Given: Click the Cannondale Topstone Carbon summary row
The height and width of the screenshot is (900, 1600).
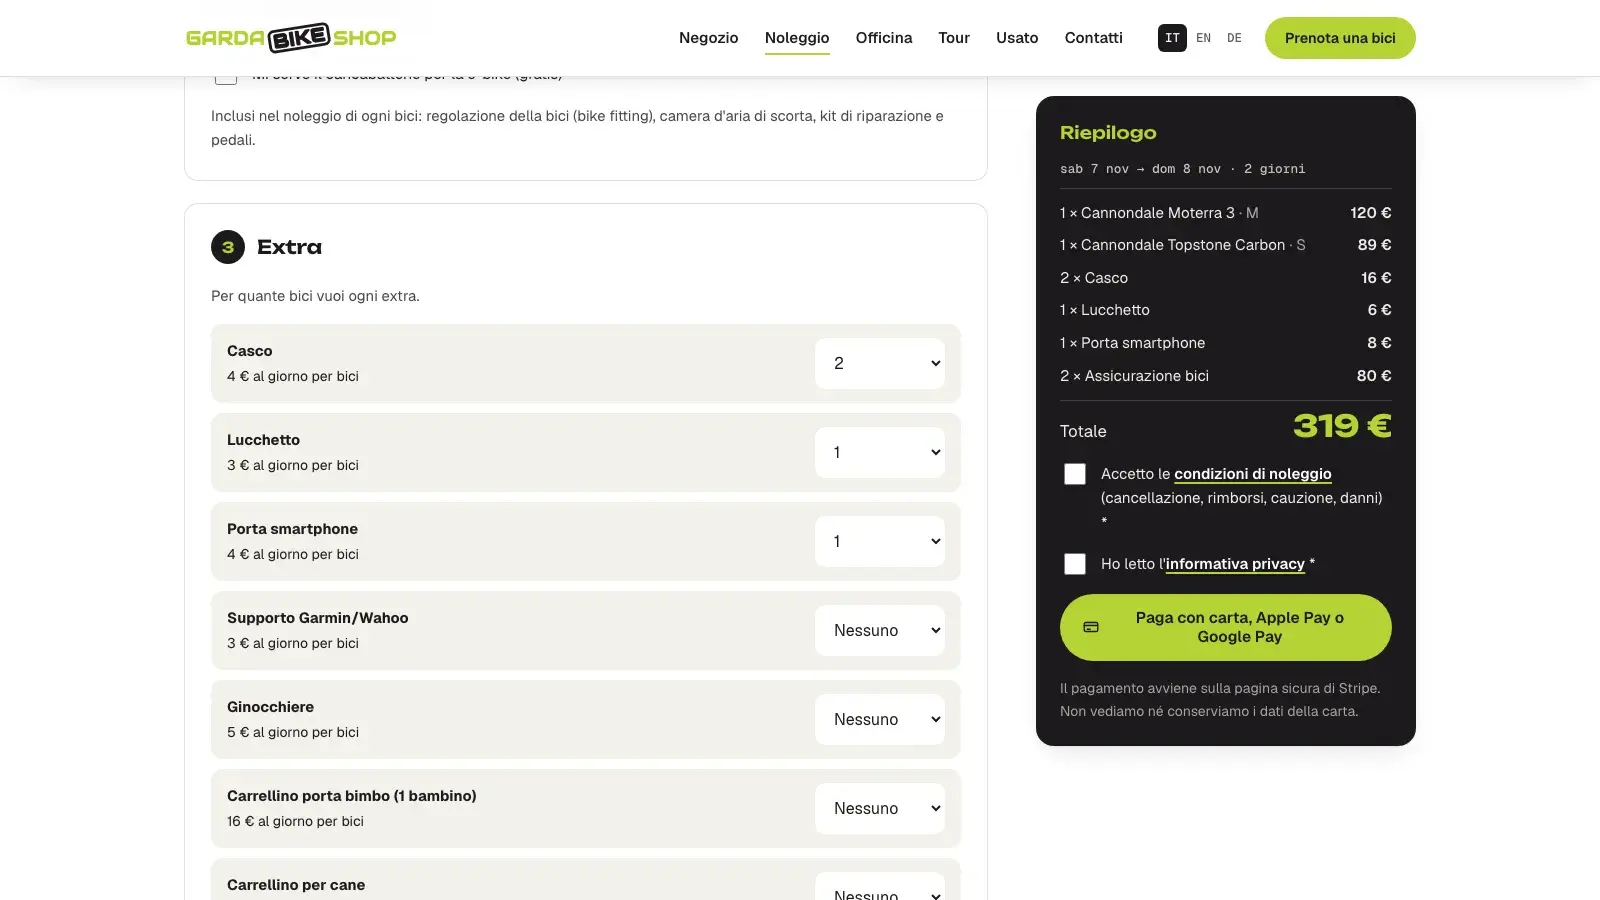Looking at the screenshot, I should coord(1226,245).
